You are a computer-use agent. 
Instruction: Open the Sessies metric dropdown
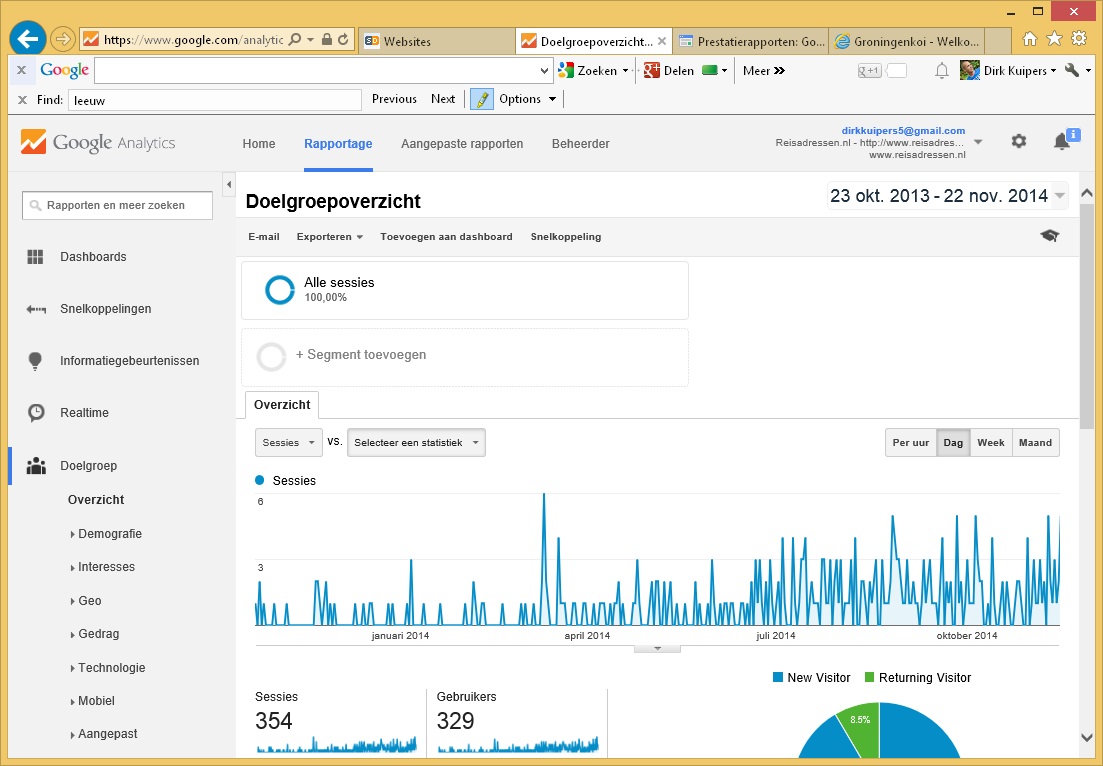pyautogui.click(x=288, y=442)
